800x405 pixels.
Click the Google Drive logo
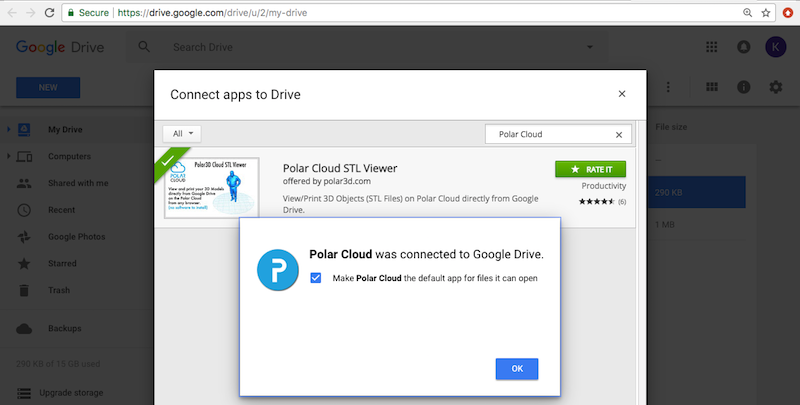point(60,47)
